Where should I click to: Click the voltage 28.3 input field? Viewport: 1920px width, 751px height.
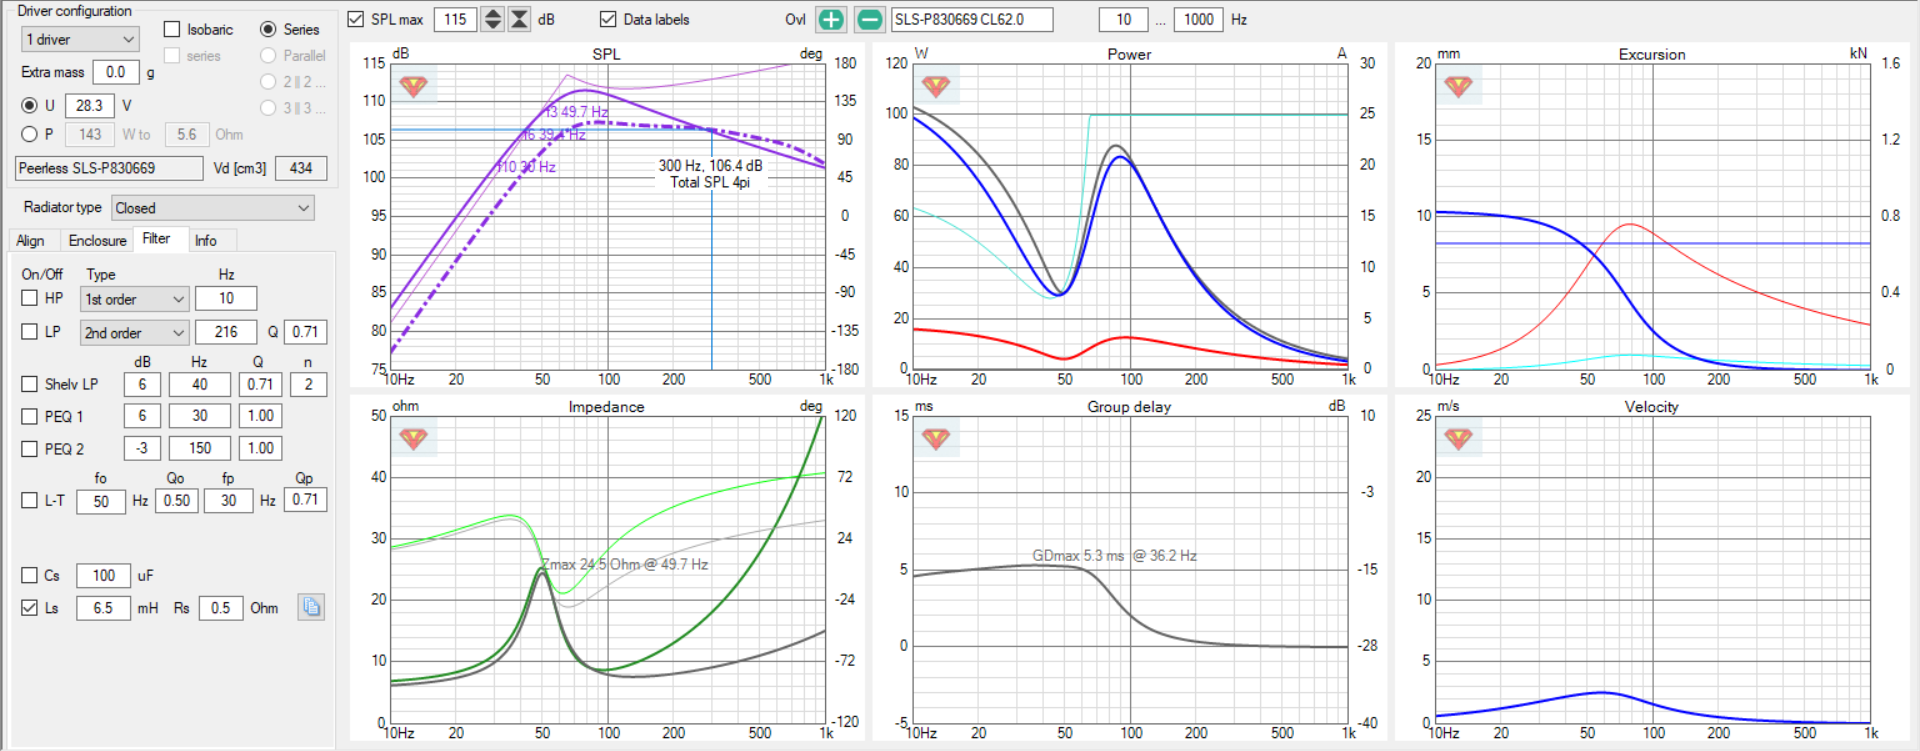[x=89, y=105]
